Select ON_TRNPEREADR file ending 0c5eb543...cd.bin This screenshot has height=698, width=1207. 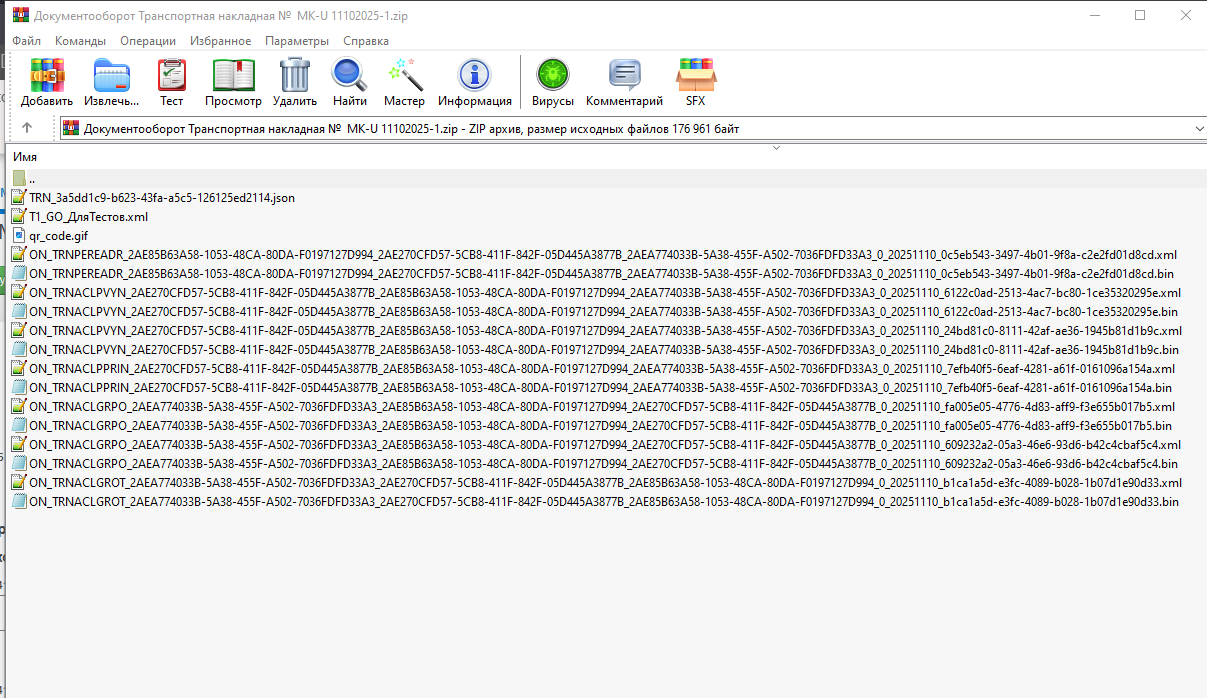pyautogui.click(x=603, y=274)
